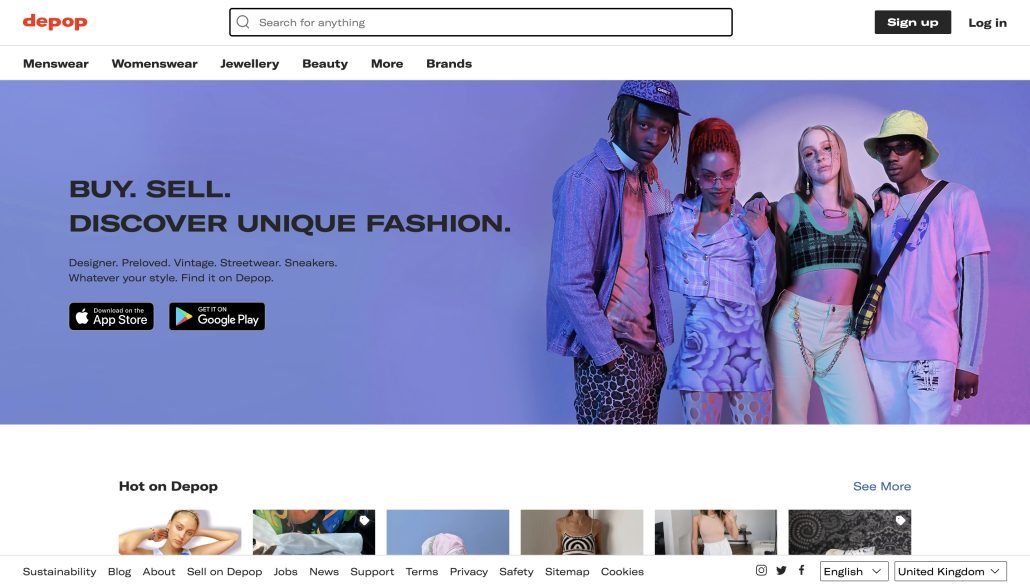Open the English language dropdown
Screen dimensions: 1030x587
tap(854, 571)
